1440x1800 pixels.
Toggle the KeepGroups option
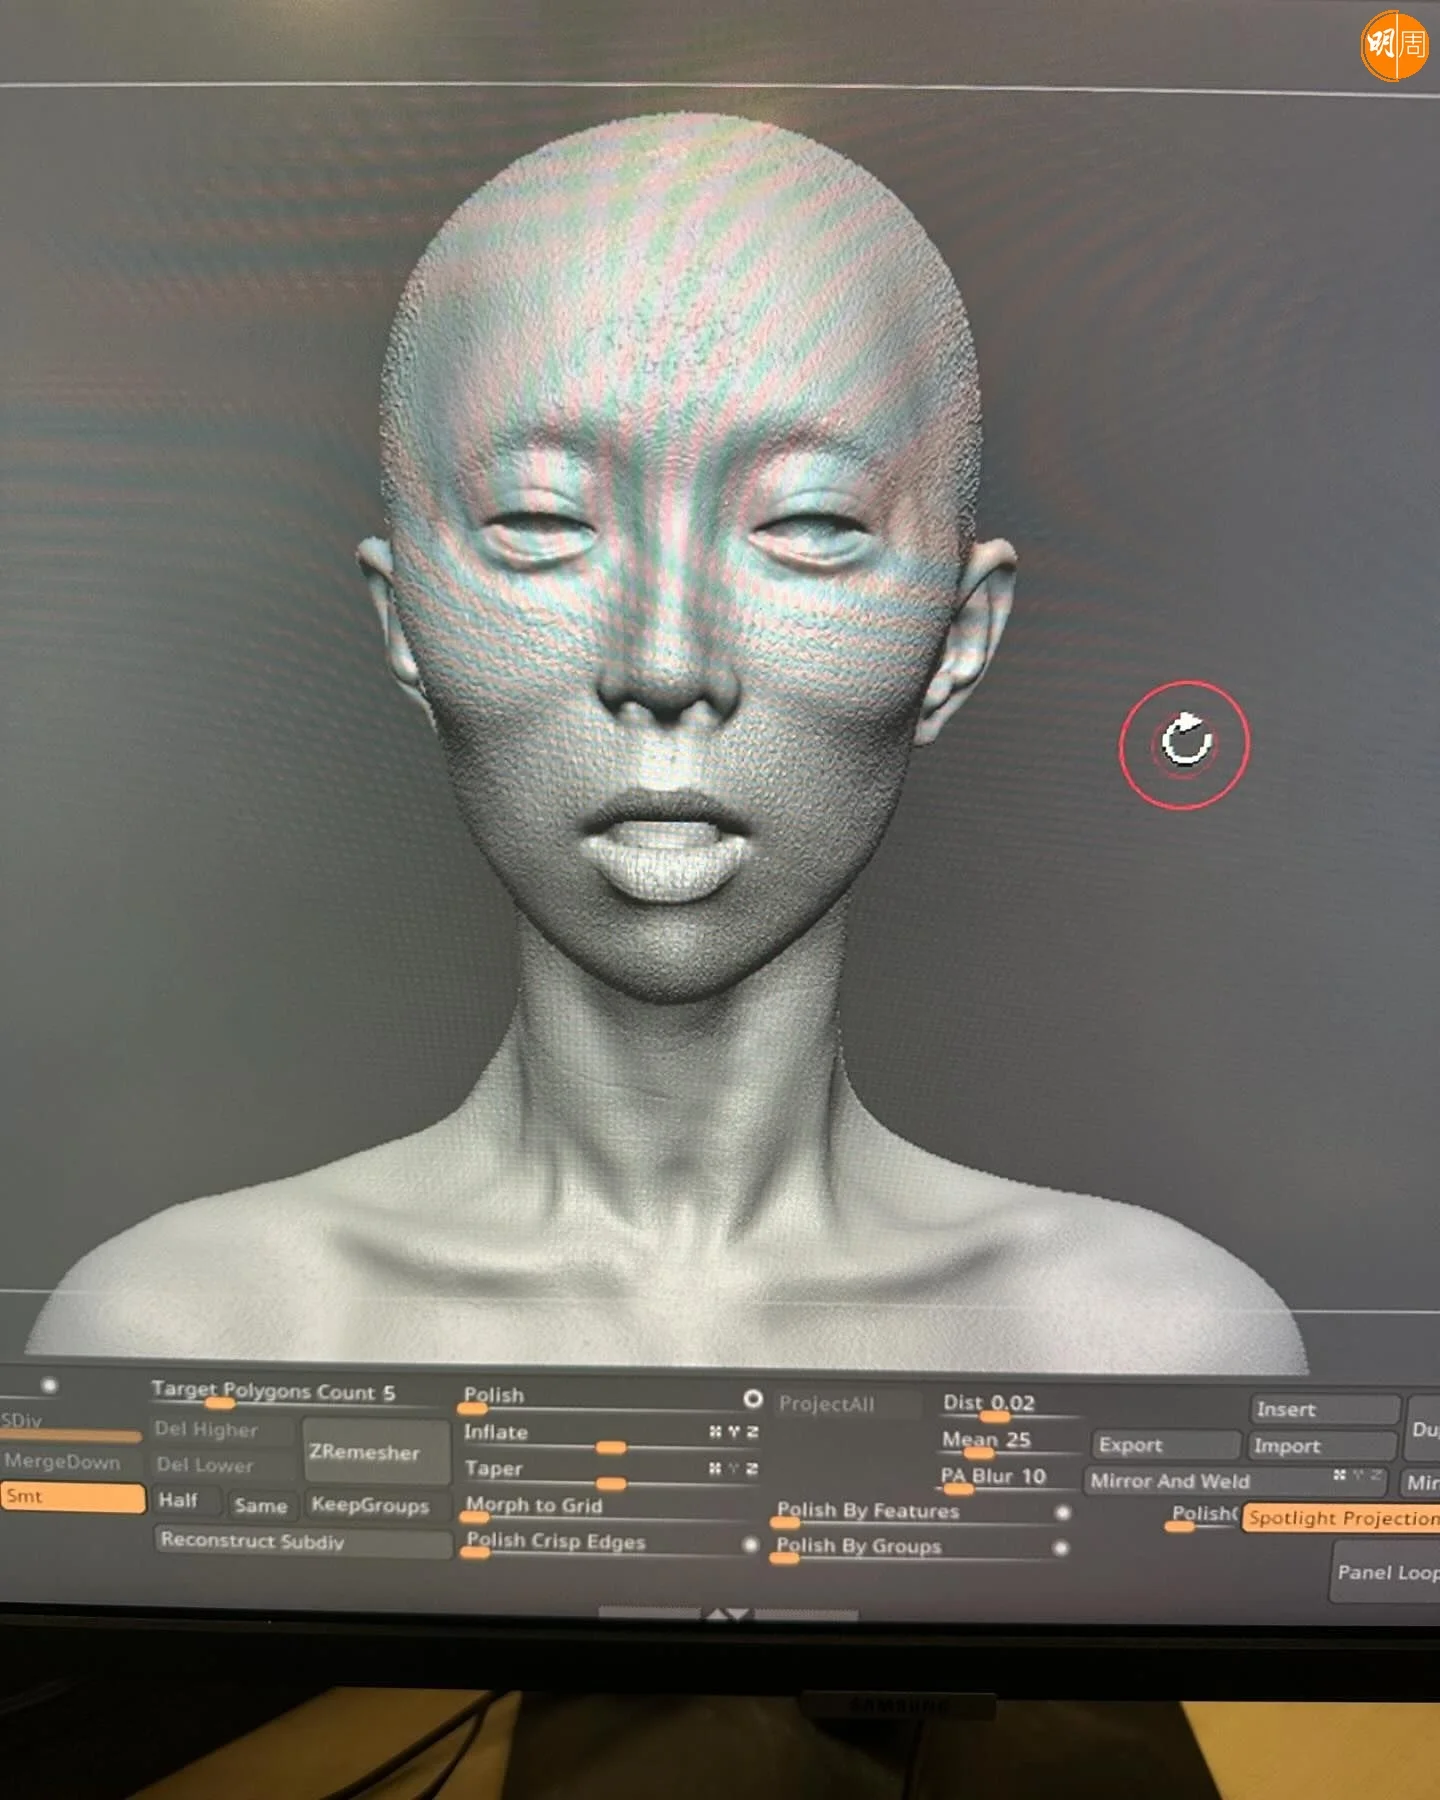pos(369,1505)
